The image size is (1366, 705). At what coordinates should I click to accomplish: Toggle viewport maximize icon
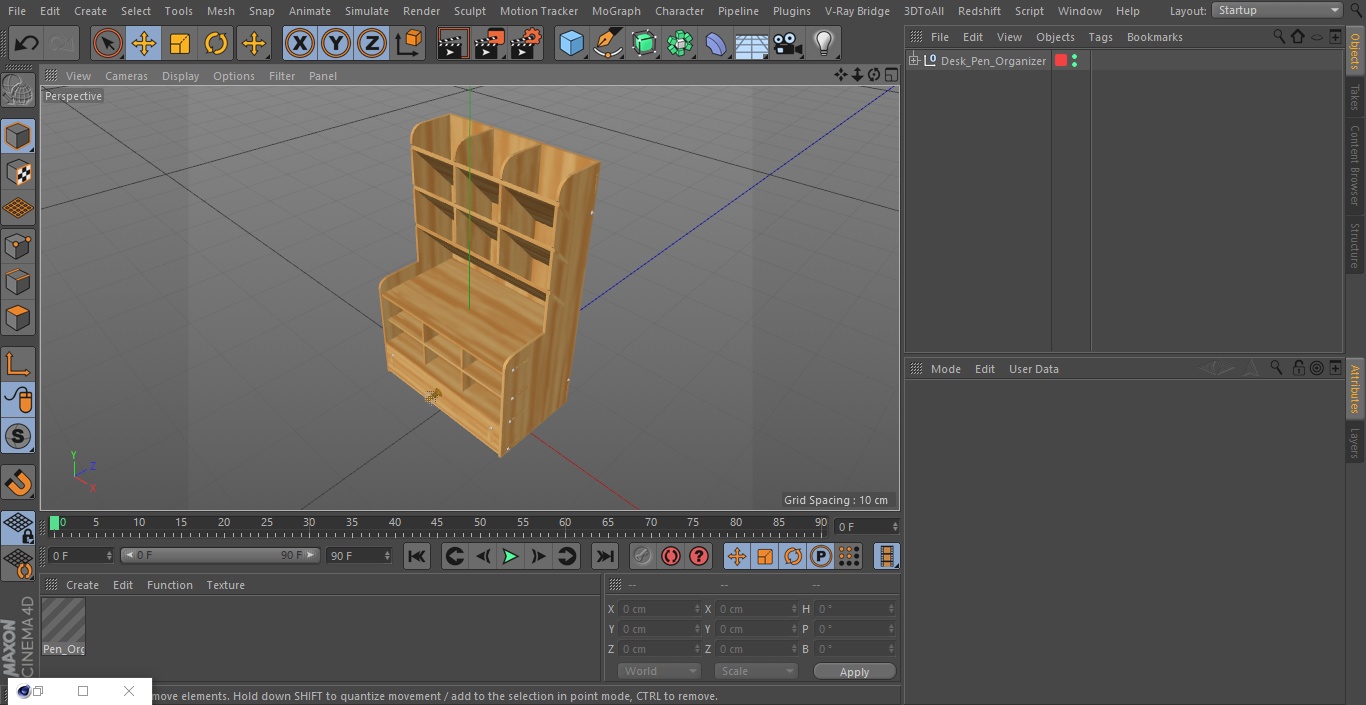pos(890,75)
